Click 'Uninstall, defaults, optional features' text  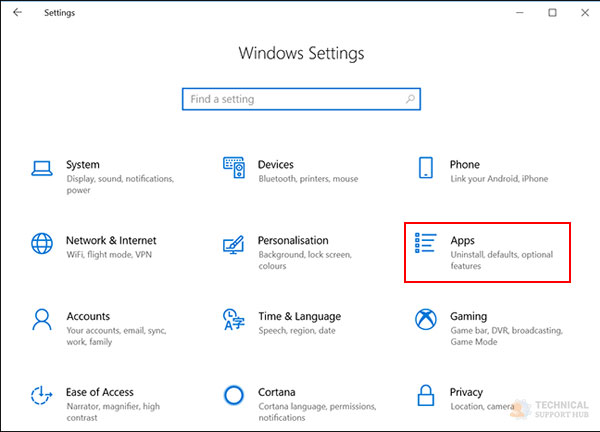502,260
